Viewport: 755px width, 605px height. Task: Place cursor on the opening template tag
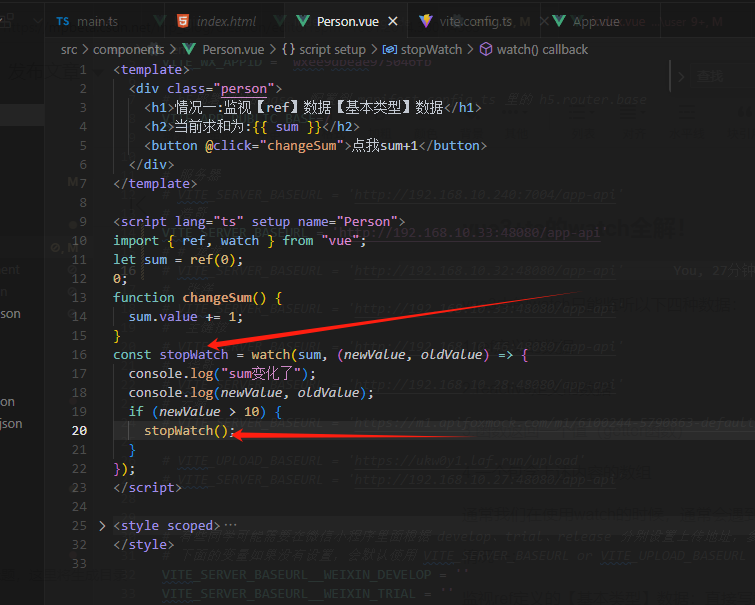click(151, 70)
